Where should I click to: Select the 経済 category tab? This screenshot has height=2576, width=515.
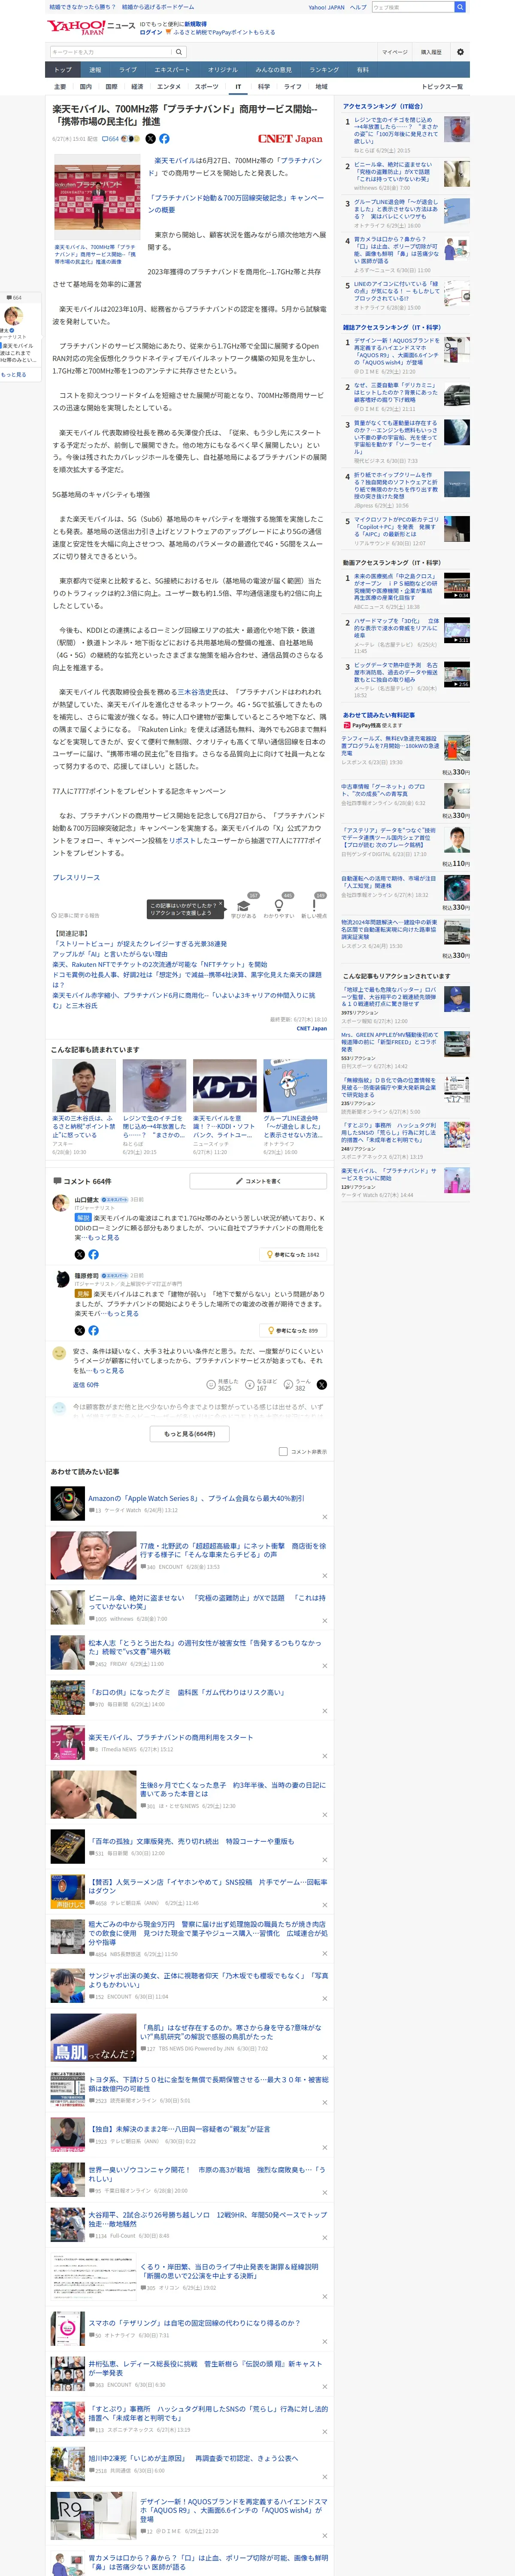click(137, 87)
